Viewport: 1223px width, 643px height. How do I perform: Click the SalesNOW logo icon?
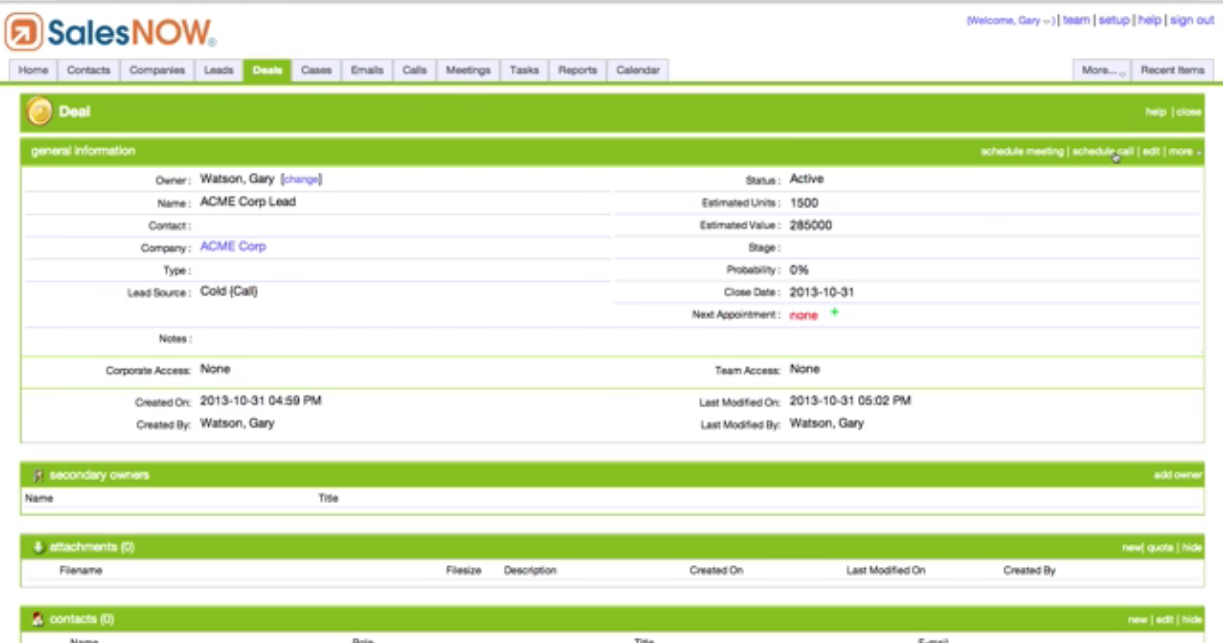pyautogui.click(x=24, y=31)
